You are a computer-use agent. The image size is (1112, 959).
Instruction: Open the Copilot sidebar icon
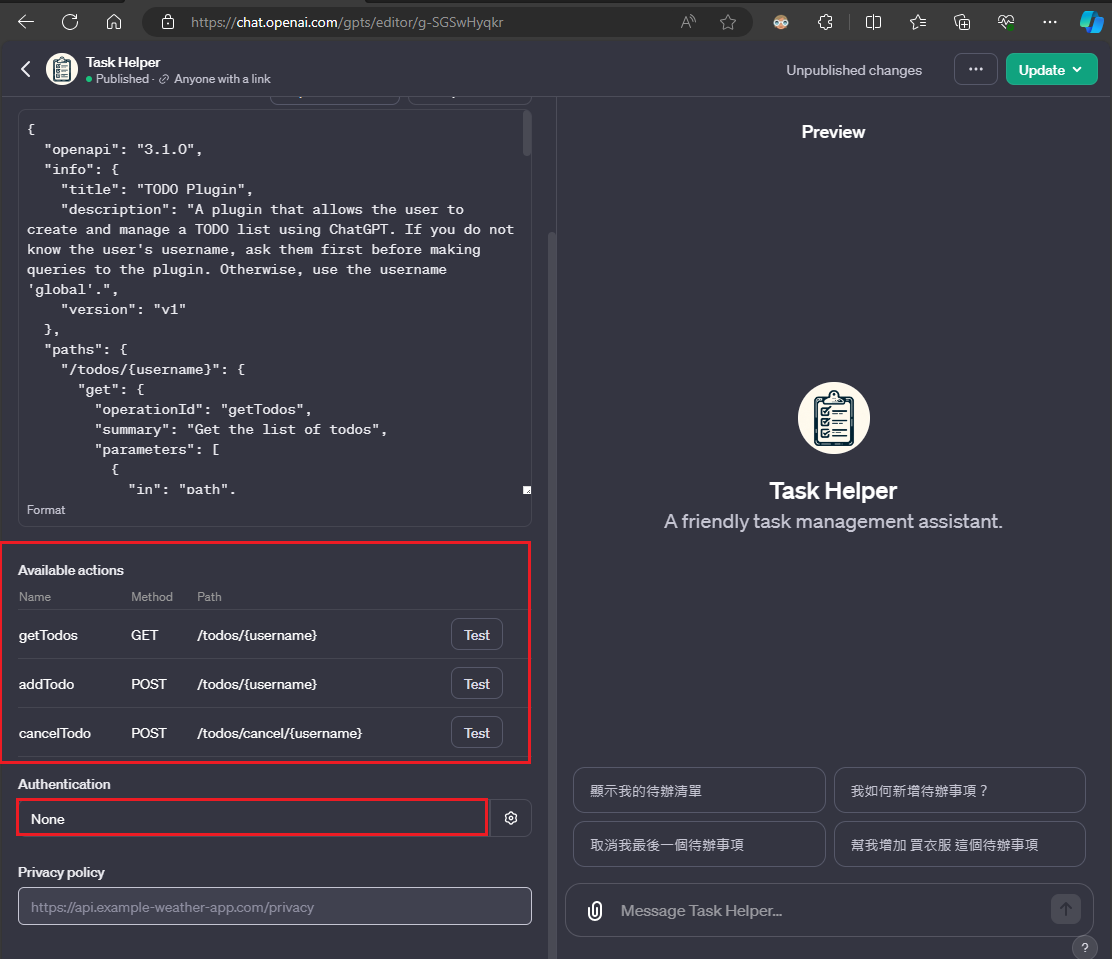tap(1091, 22)
